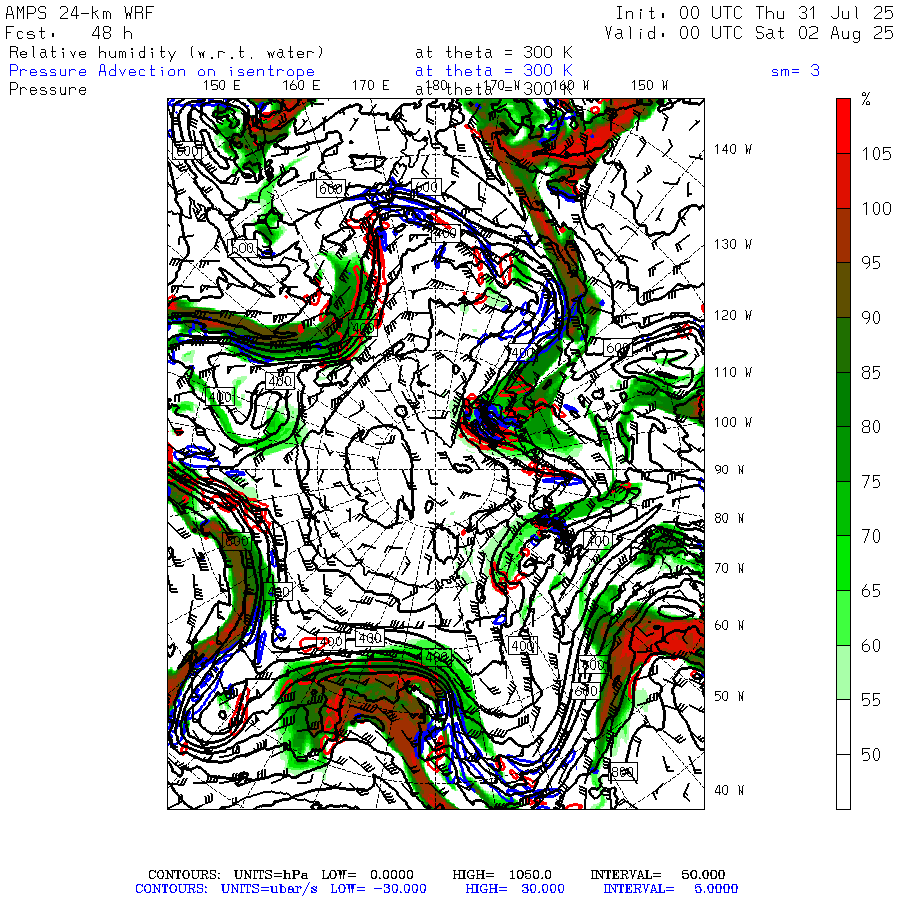Screen dimensions: 900x900
Task: Click the blue 'at theta = 300 K' text
Action: 494,71
